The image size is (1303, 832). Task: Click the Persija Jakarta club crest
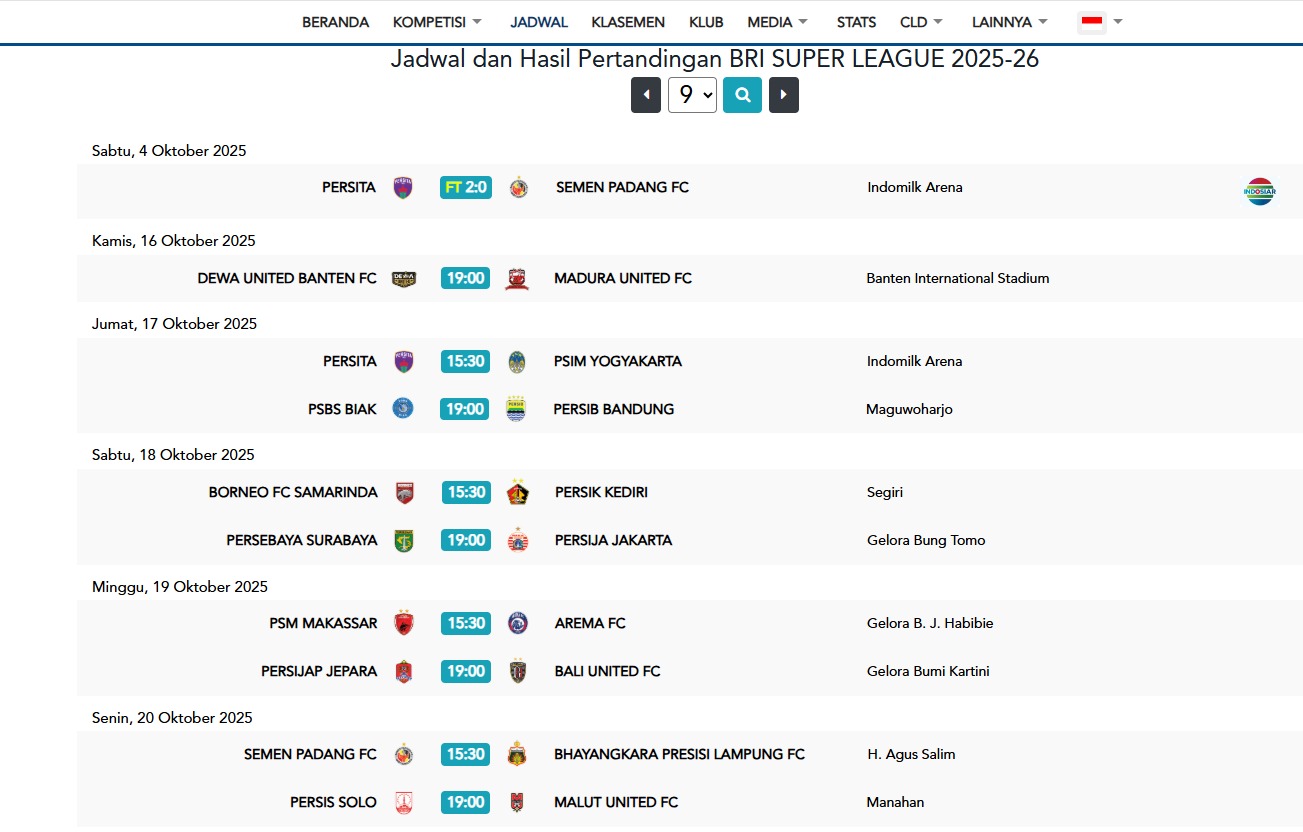click(517, 540)
